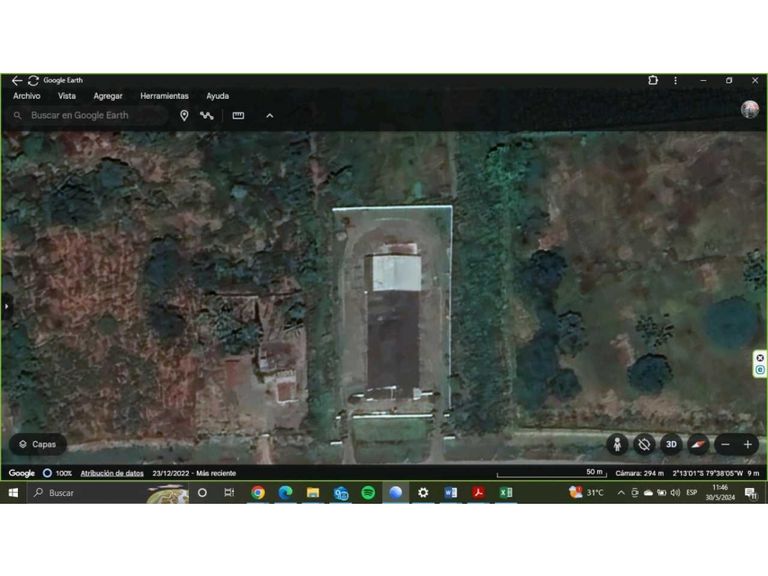Open Microsoft Edge from the taskbar
768x576 pixels.
tap(285, 493)
